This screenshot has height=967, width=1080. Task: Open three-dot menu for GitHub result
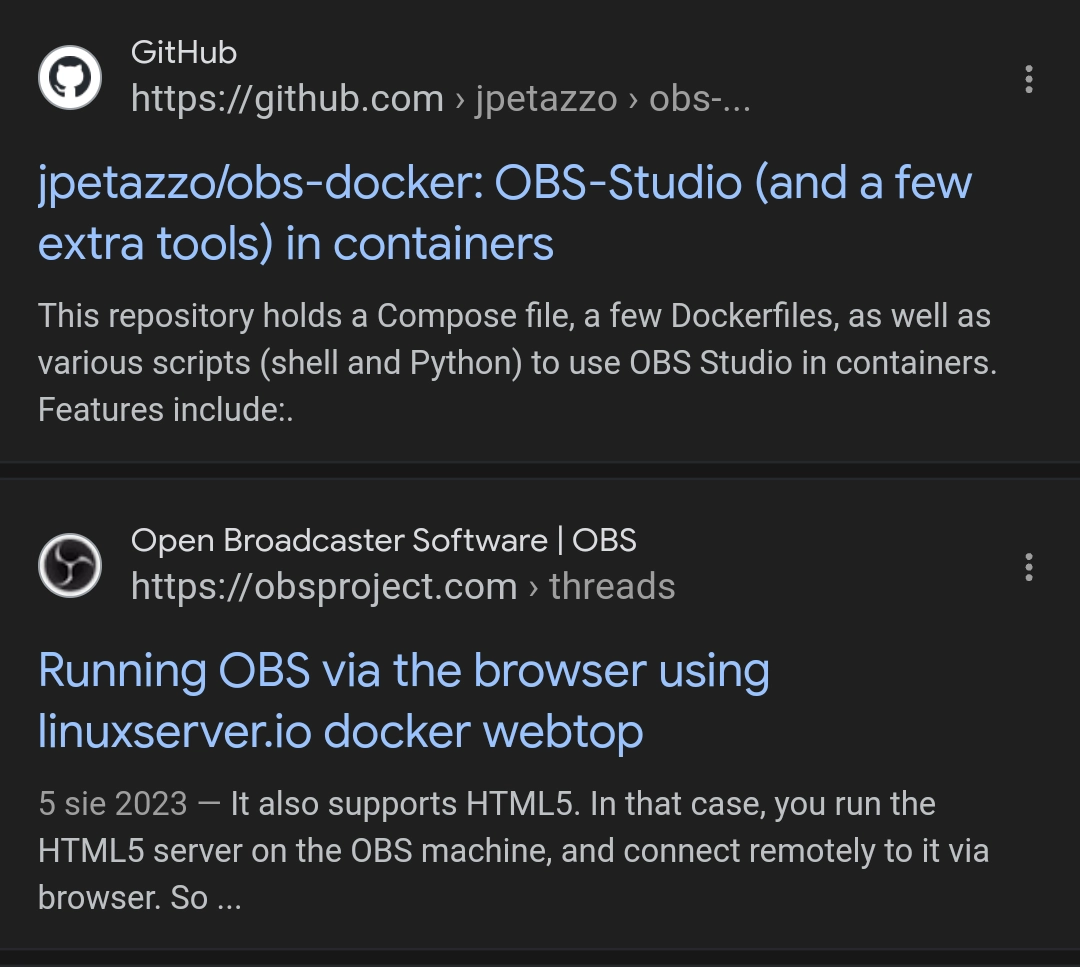pyautogui.click(x=1028, y=79)
